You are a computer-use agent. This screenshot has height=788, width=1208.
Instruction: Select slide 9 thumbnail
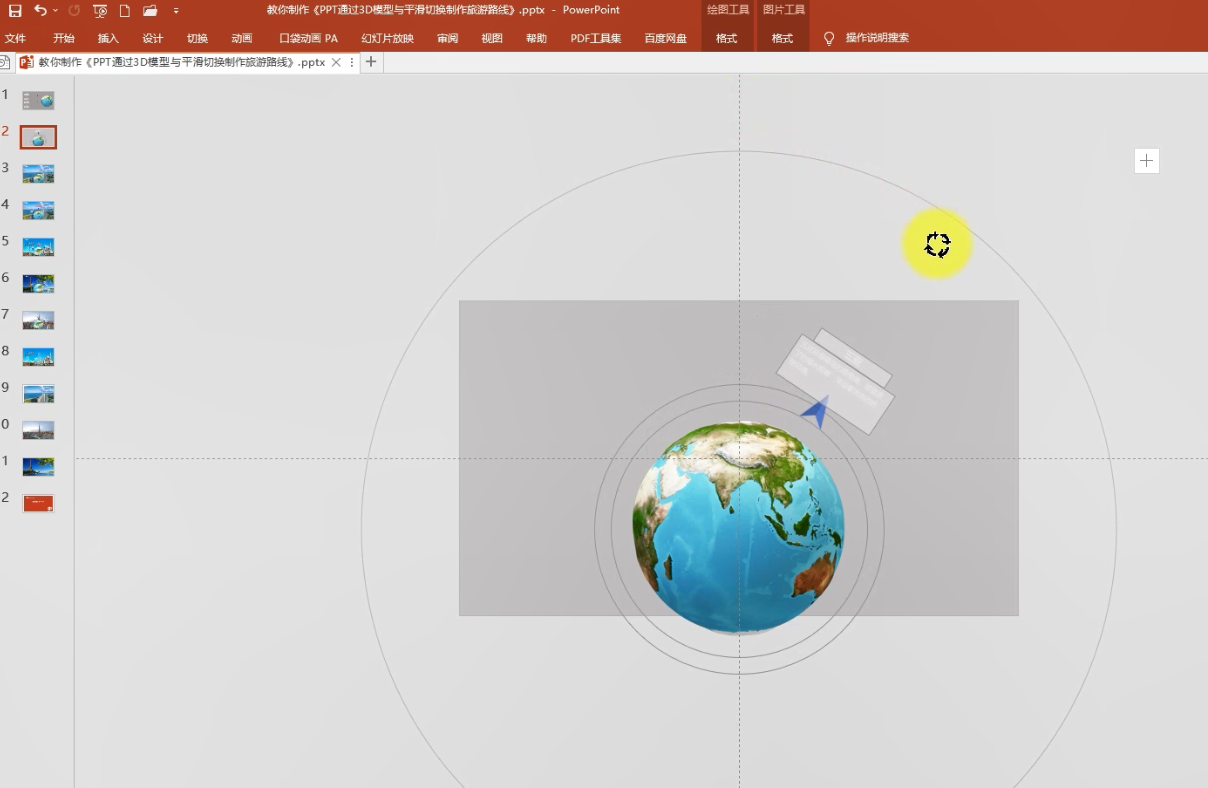[39, 393]
